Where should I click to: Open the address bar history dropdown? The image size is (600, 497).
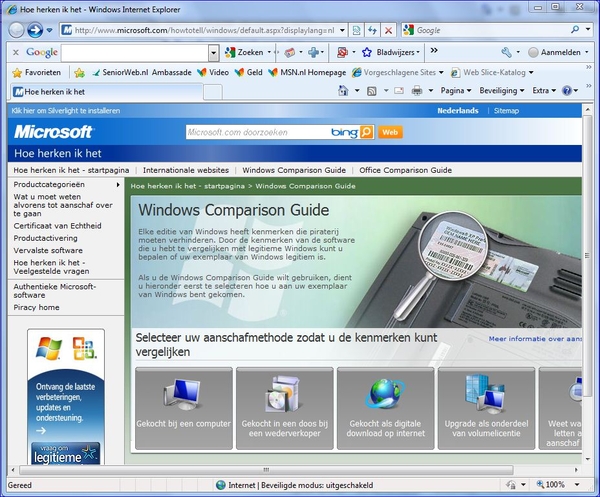[342, 30]
